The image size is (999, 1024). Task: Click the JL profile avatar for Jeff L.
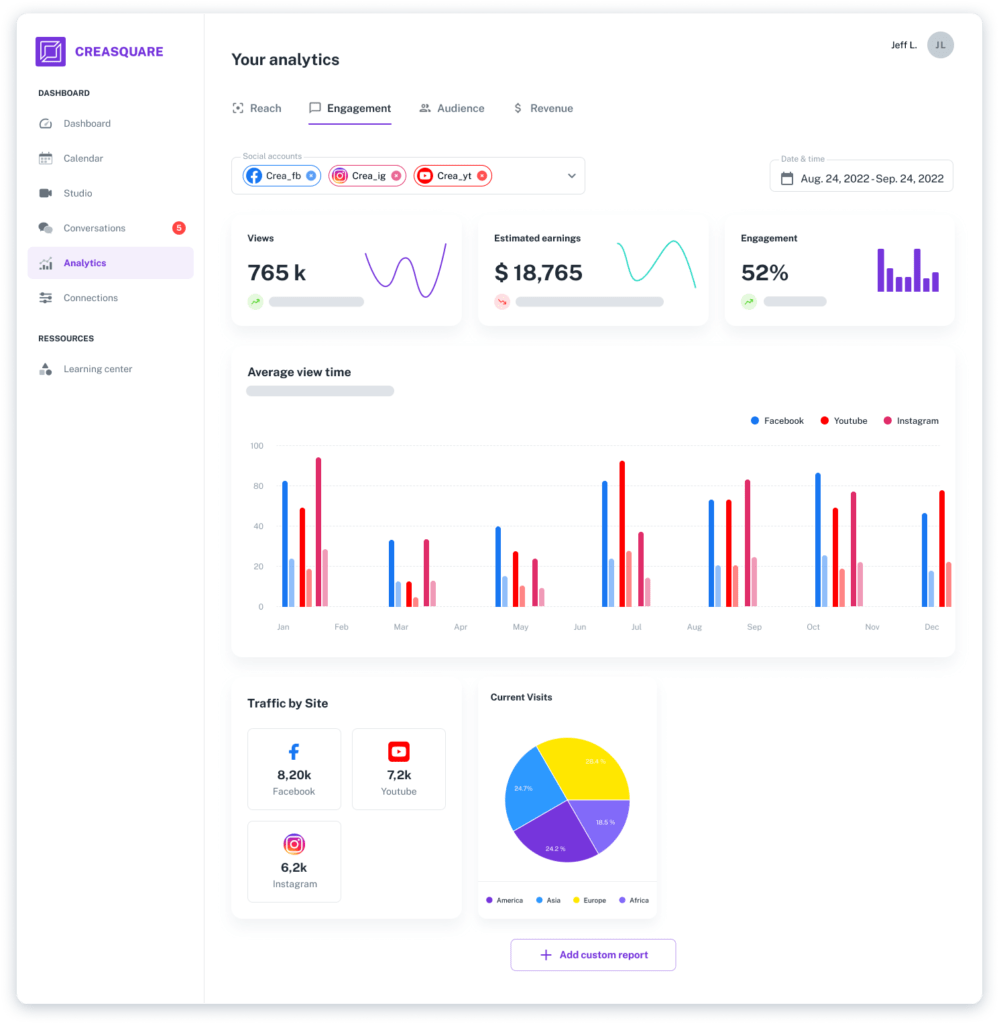(x=940, y=45)
